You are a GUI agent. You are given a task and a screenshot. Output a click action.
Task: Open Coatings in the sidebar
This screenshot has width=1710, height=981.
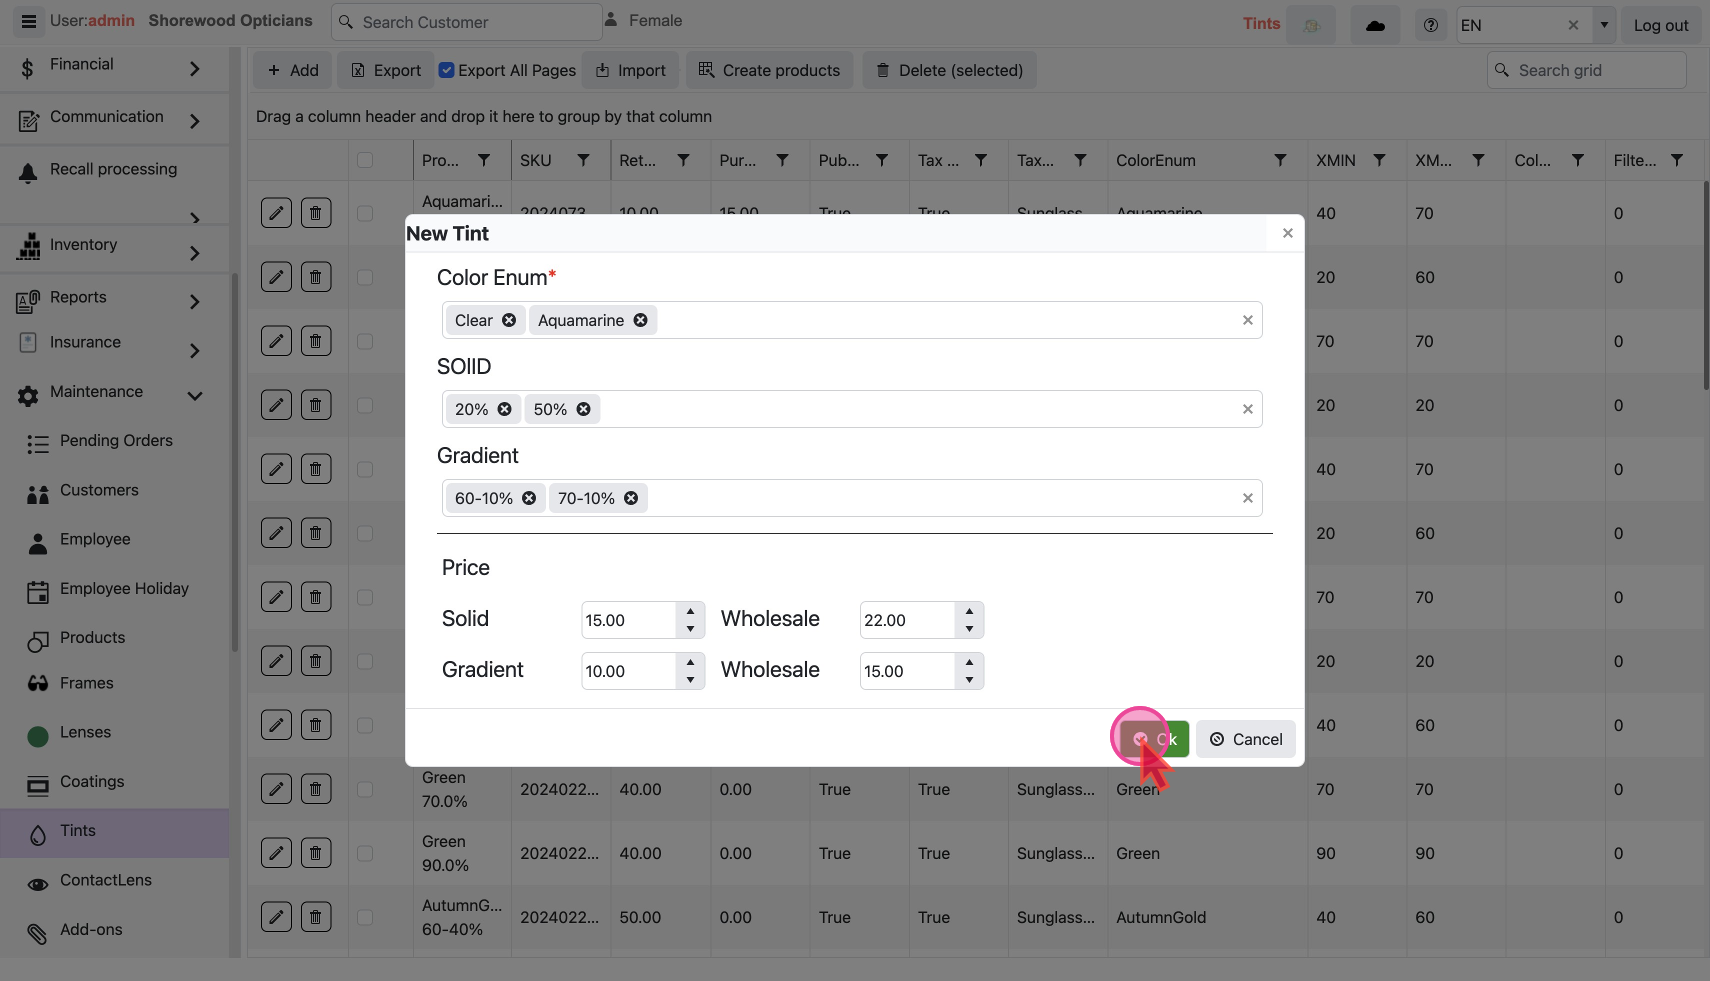92,782
